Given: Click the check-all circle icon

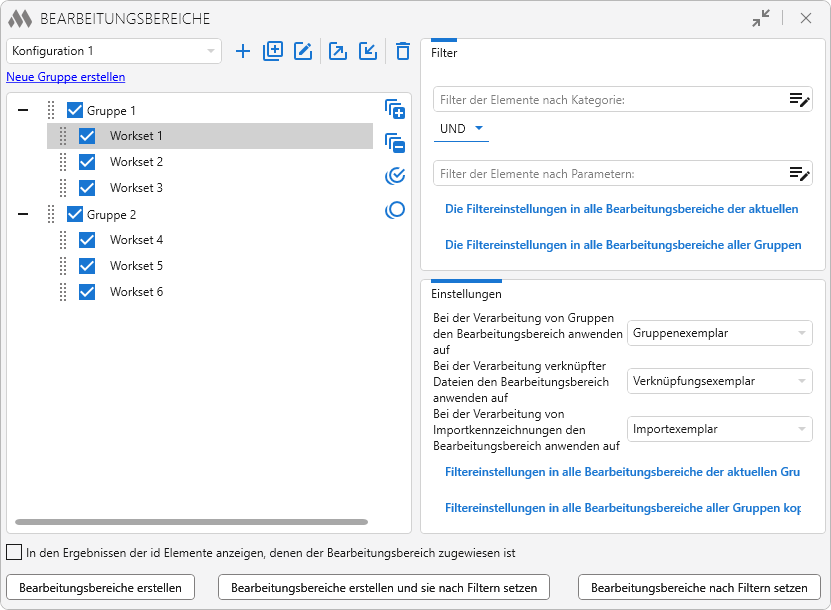Looking at the screenshot, I should click(395, 176).
